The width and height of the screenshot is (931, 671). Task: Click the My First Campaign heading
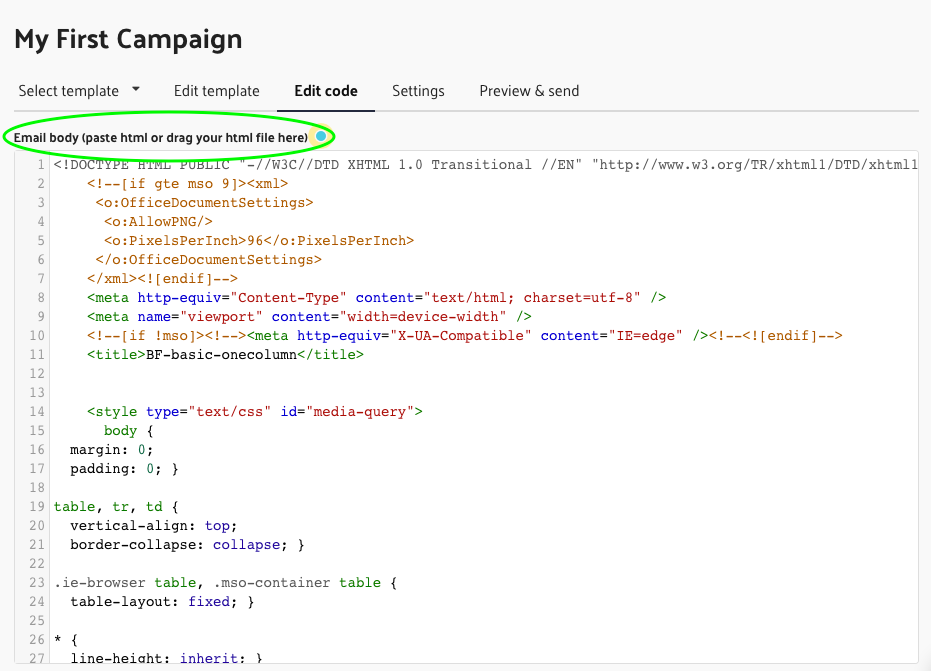point(128,40)
